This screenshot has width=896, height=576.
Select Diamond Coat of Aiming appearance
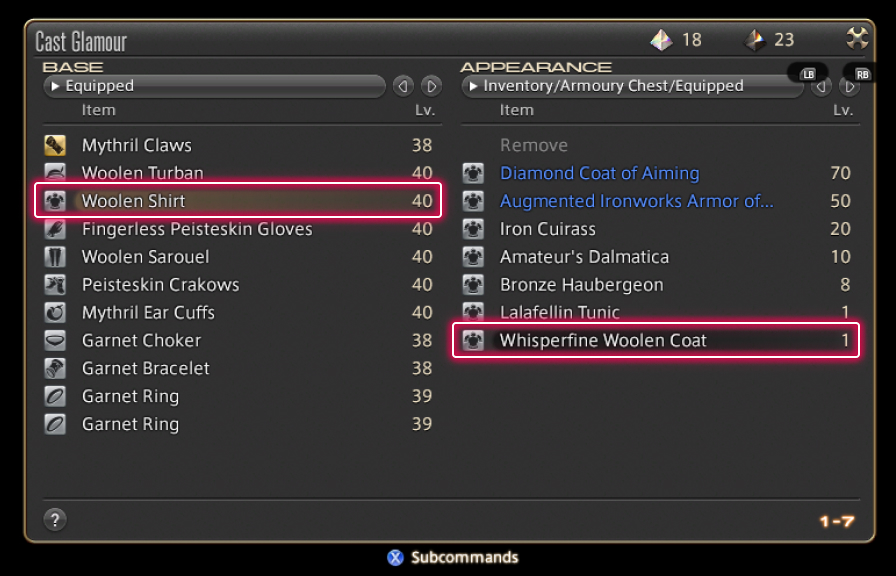point(599,173)
